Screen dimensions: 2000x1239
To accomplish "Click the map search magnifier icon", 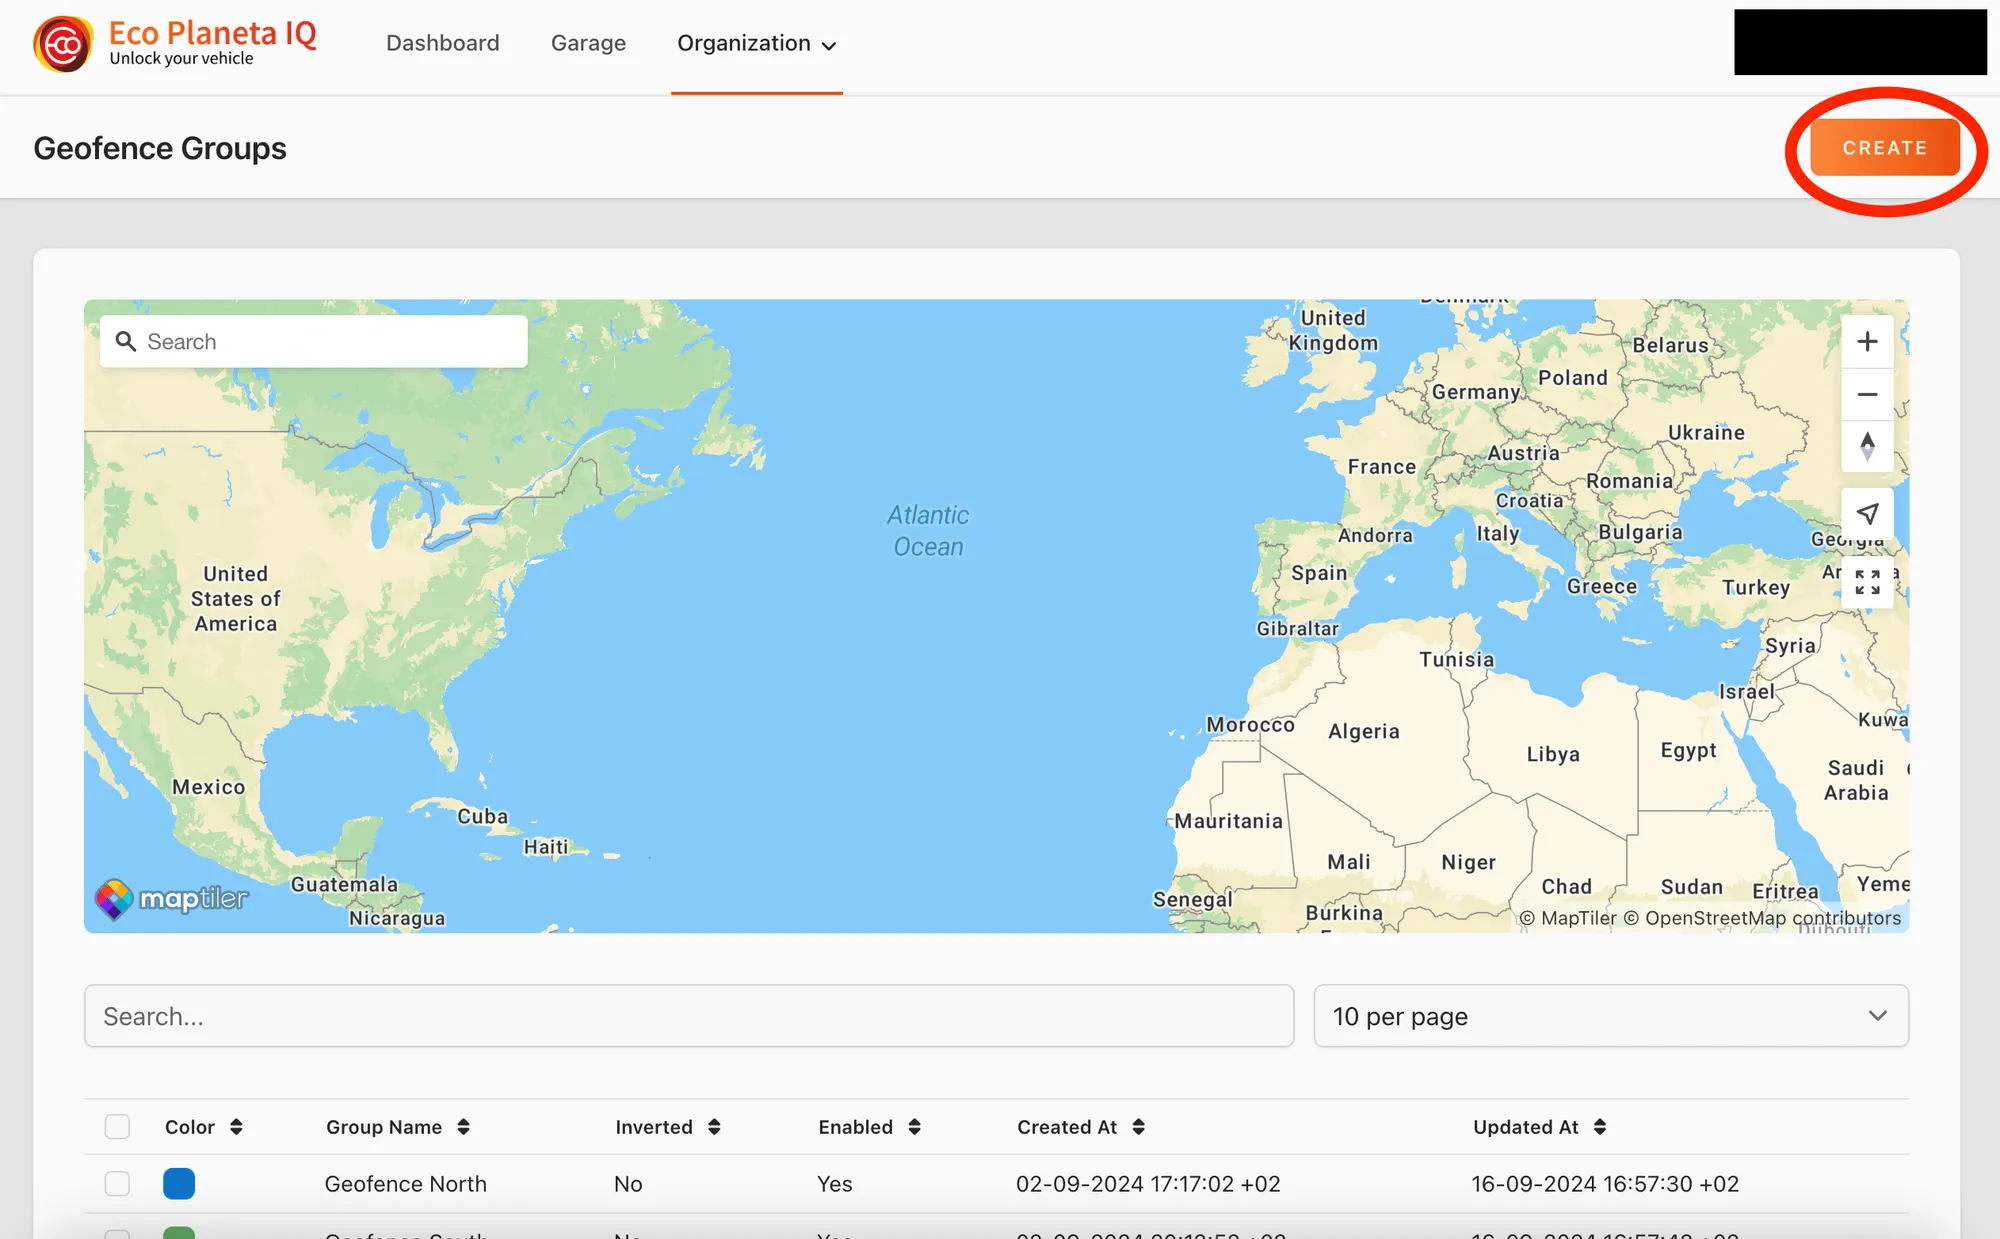I will pyautogui.click(x=126, y=342).
